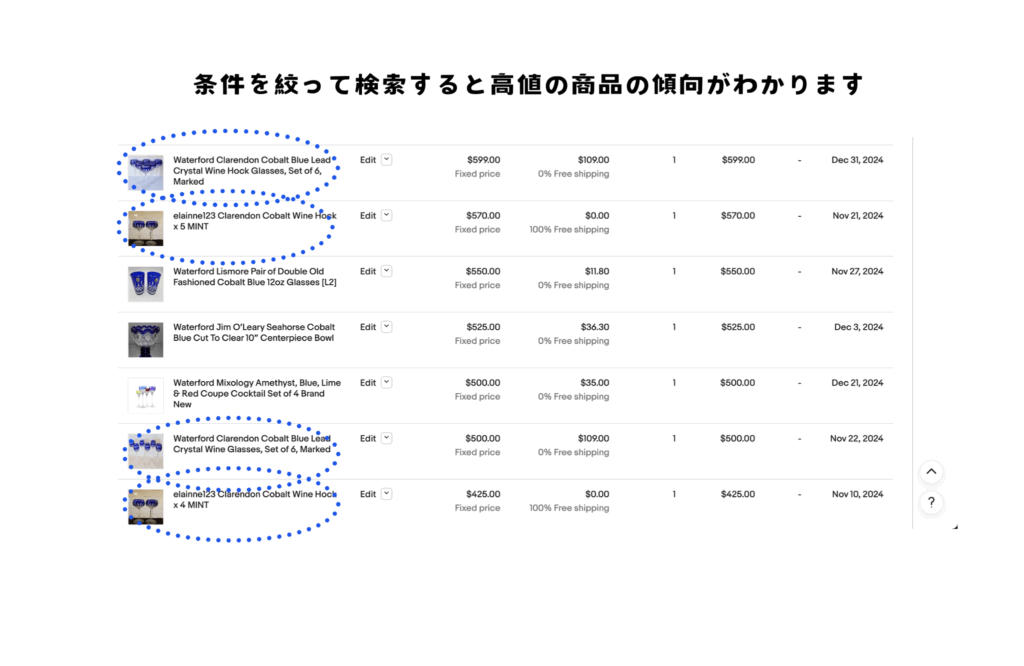Expand Edit dropdown for Seahorse Centerpiece Bowl row
Screen dimensions: 1024x666
pos(387,326)
